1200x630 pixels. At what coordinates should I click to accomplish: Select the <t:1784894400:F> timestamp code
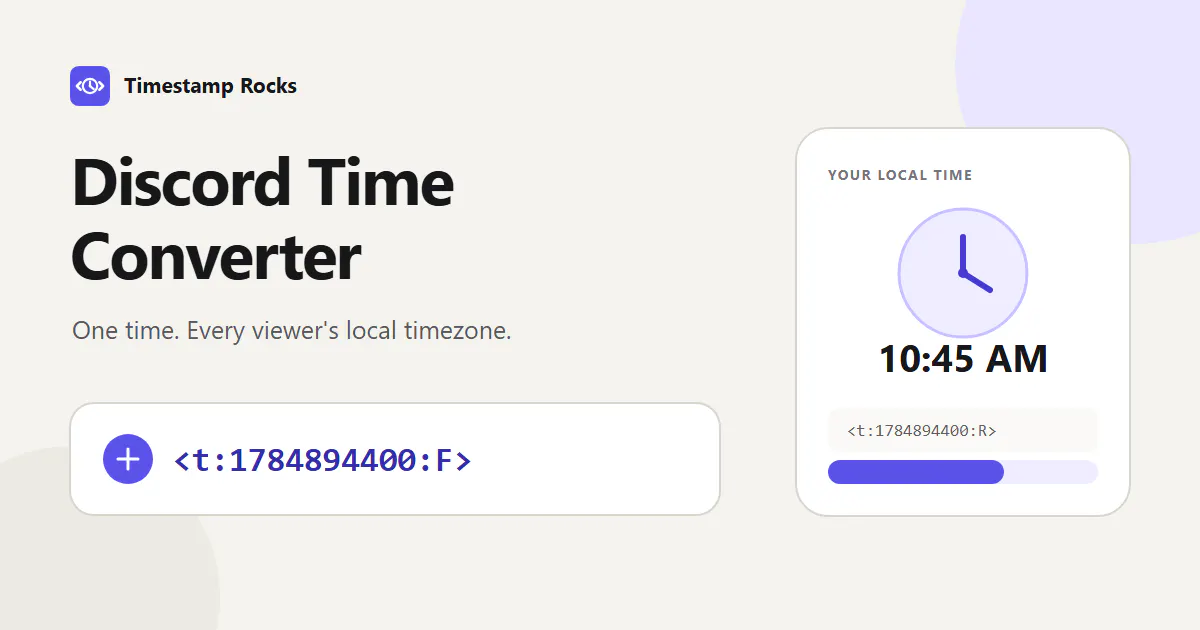(322, 460)
